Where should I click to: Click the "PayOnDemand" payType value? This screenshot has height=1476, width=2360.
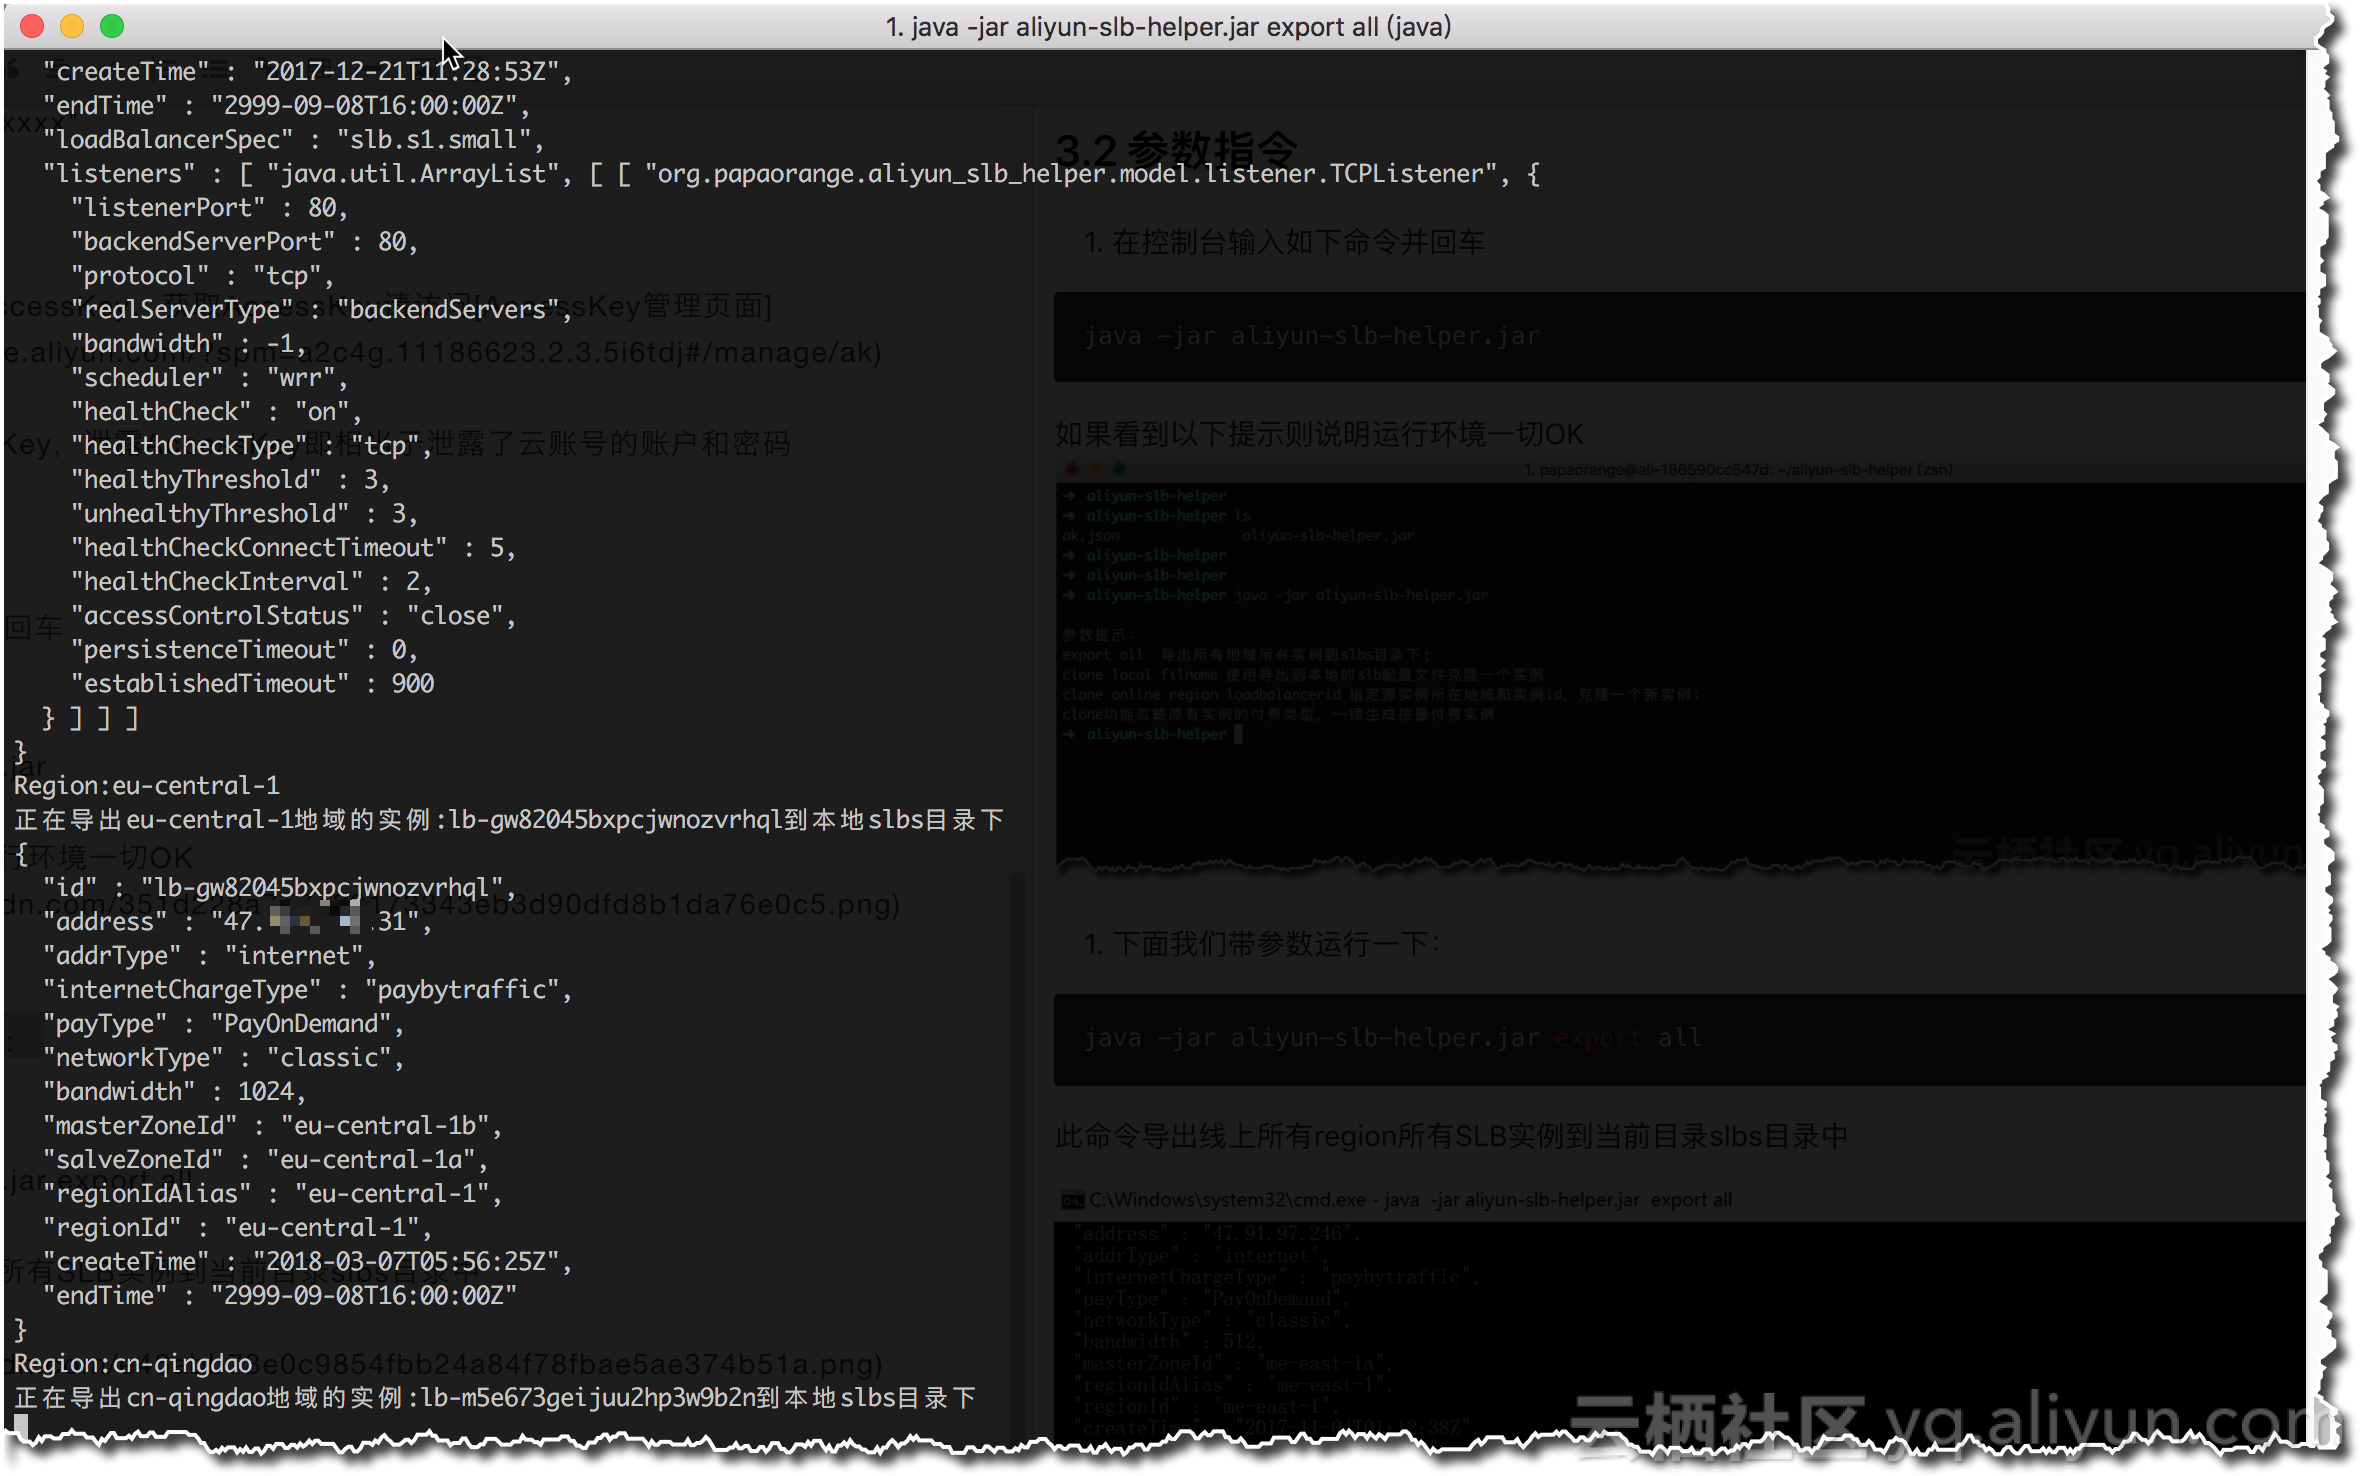[x=300, y=1024]
